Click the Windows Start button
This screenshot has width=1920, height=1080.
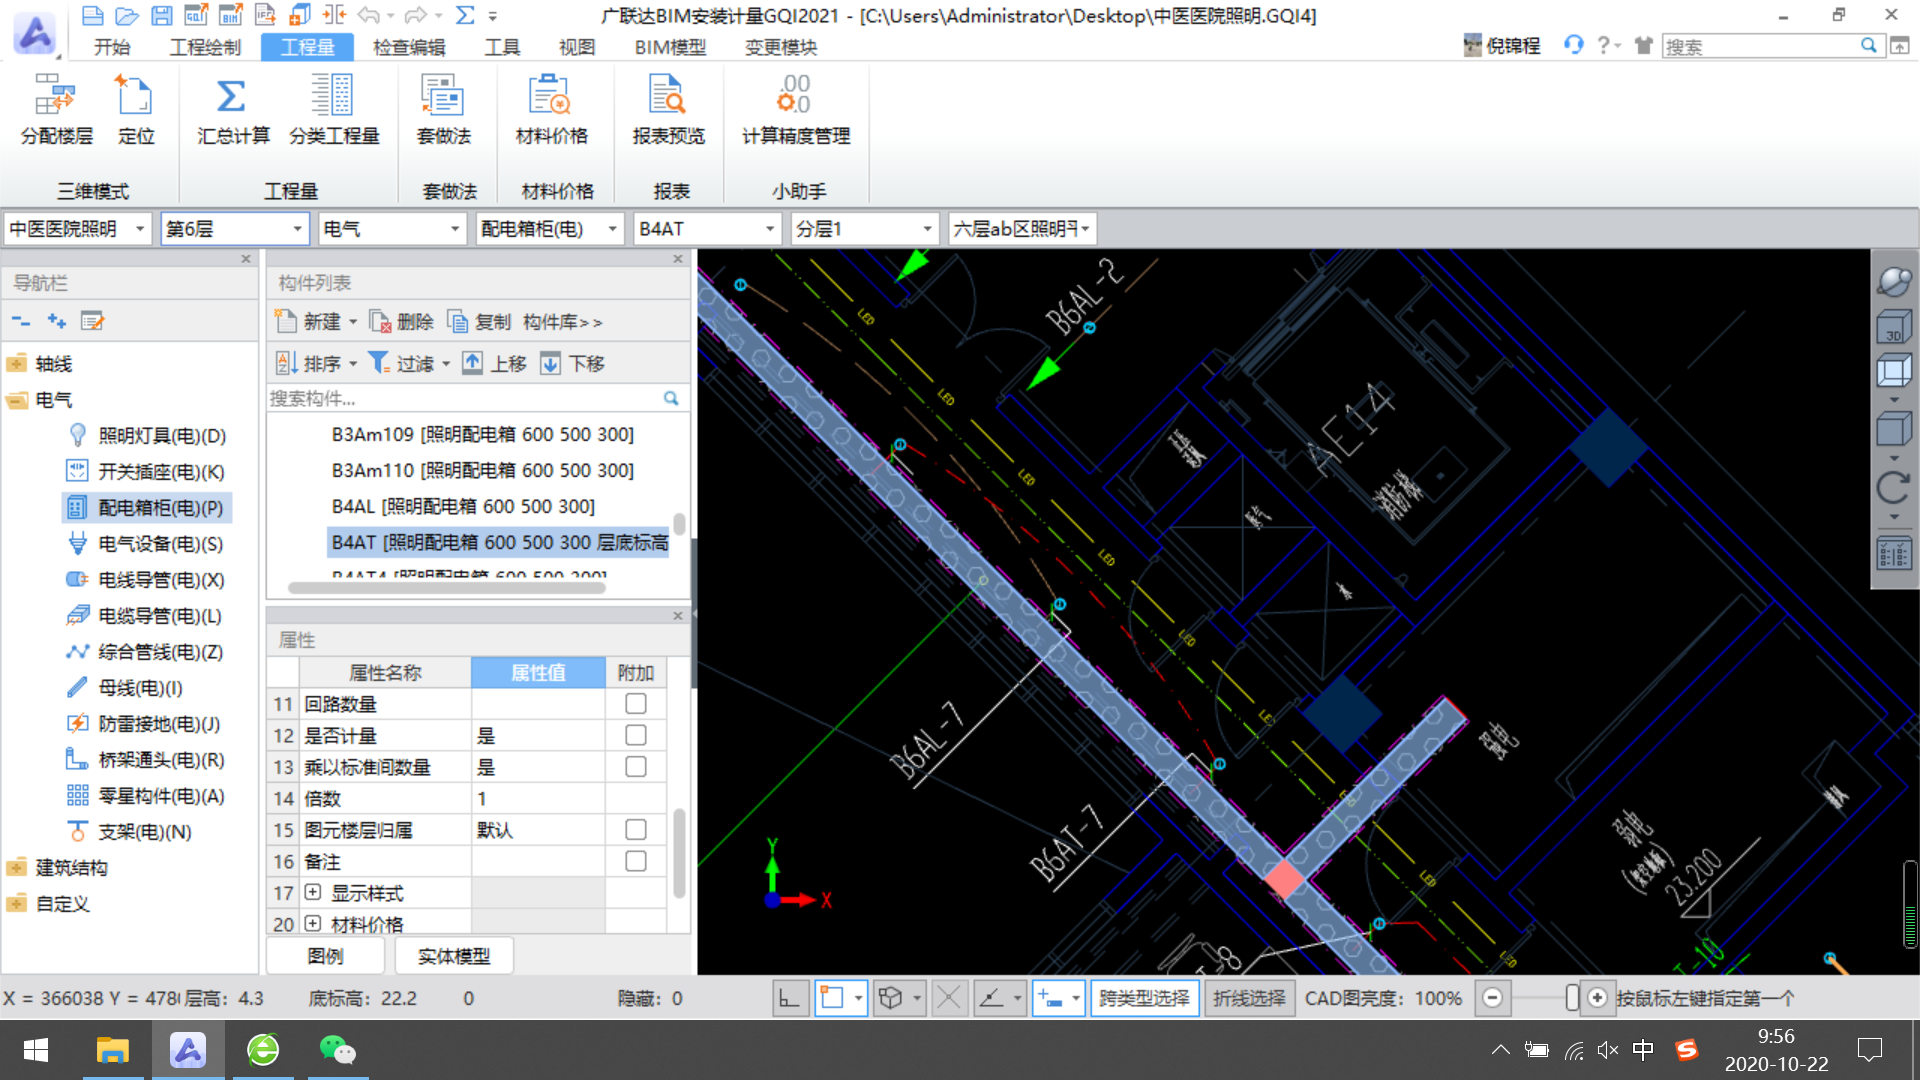point(36,1050)
